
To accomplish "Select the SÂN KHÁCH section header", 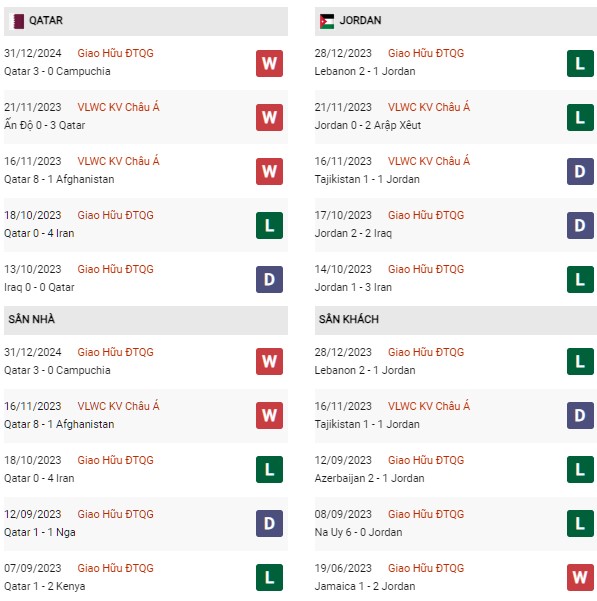I will tap(456, 320).
